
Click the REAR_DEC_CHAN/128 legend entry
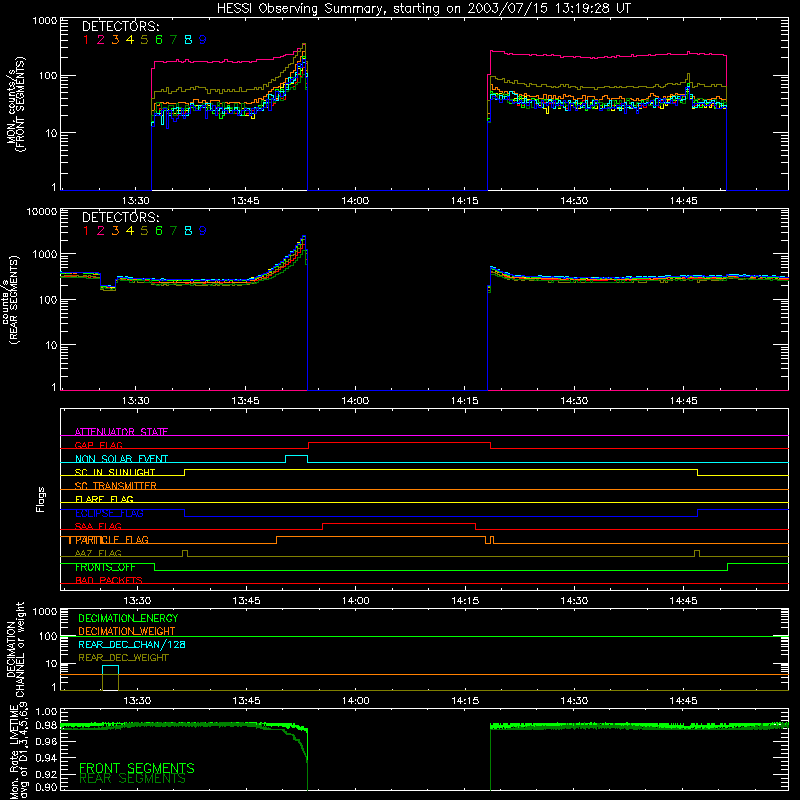tap(132, 645)
